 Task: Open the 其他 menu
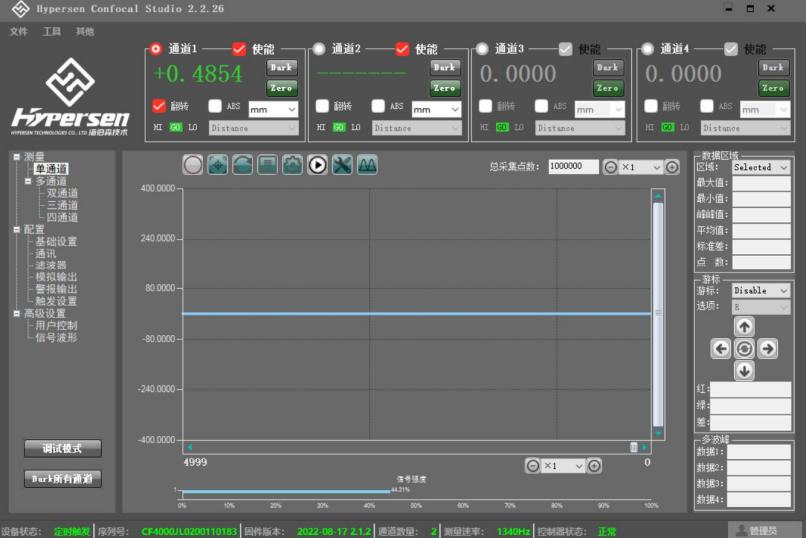pos(85,31)
